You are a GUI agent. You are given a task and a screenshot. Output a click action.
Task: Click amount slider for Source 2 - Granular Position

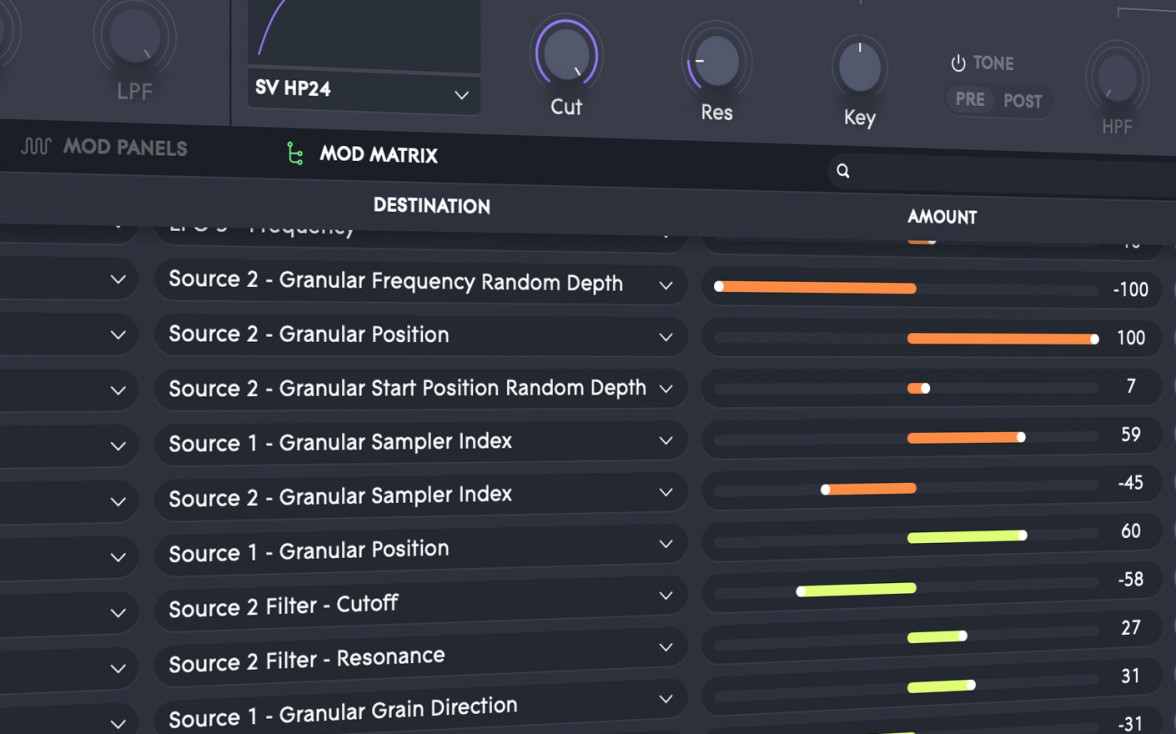[x=906, y=339]
